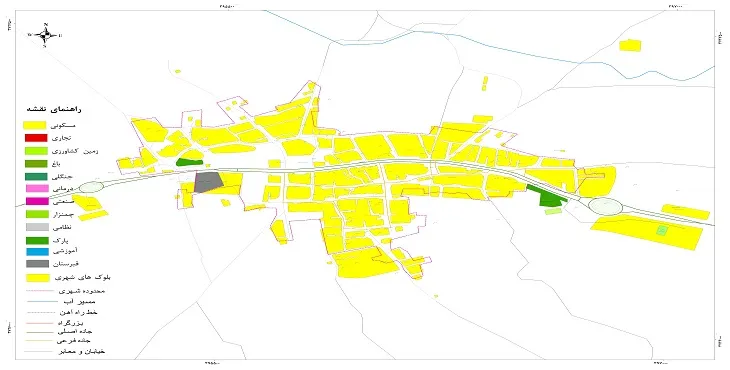Click the راهنمای نقشه legend title
Image resolution: width=730 pixels, height=370 pixels.
[54, 109]
